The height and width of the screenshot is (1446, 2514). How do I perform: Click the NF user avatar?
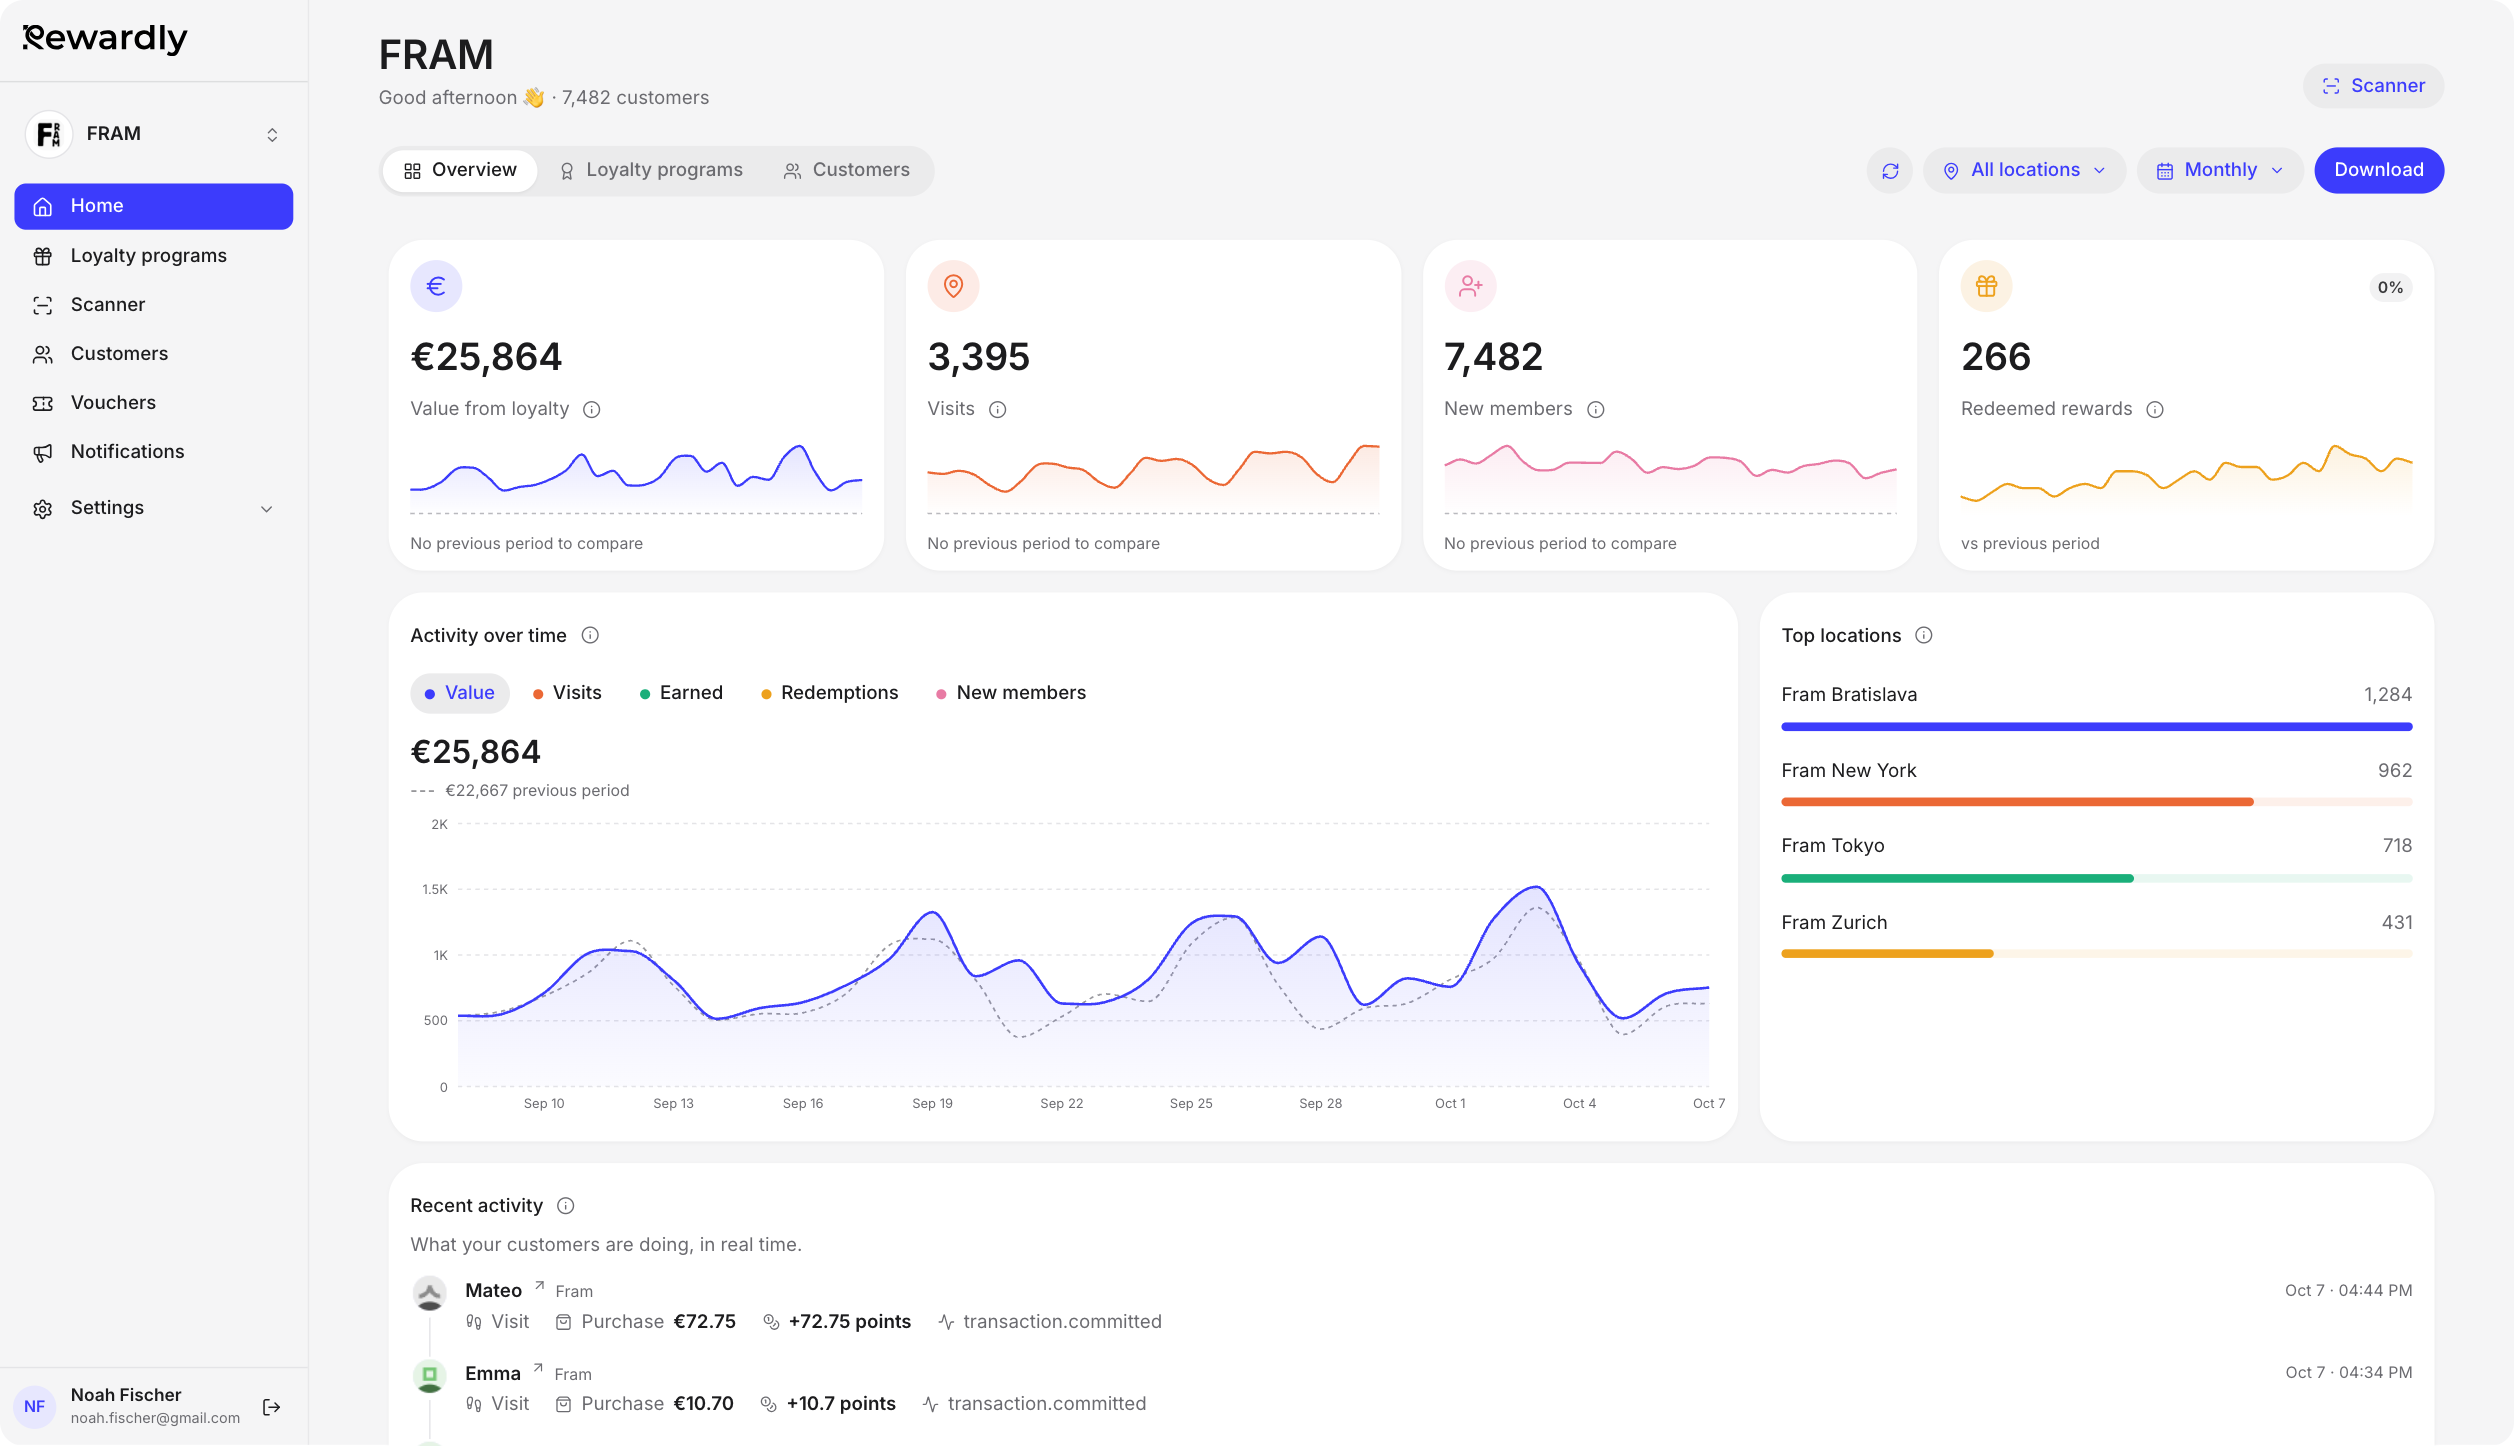[34, 1407]
